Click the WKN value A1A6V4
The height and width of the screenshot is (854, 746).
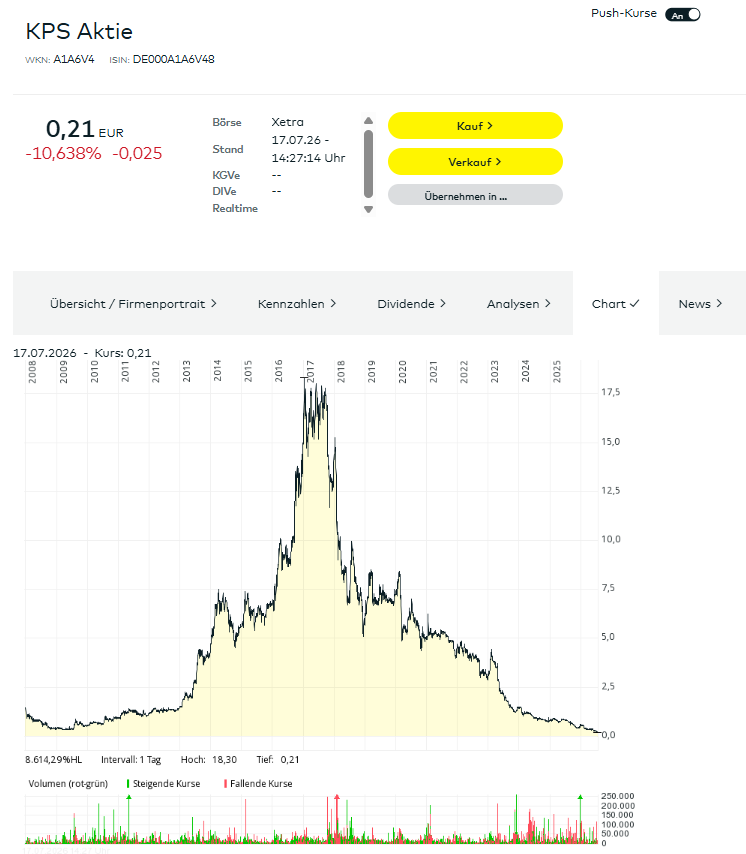(x=74, y=59)
